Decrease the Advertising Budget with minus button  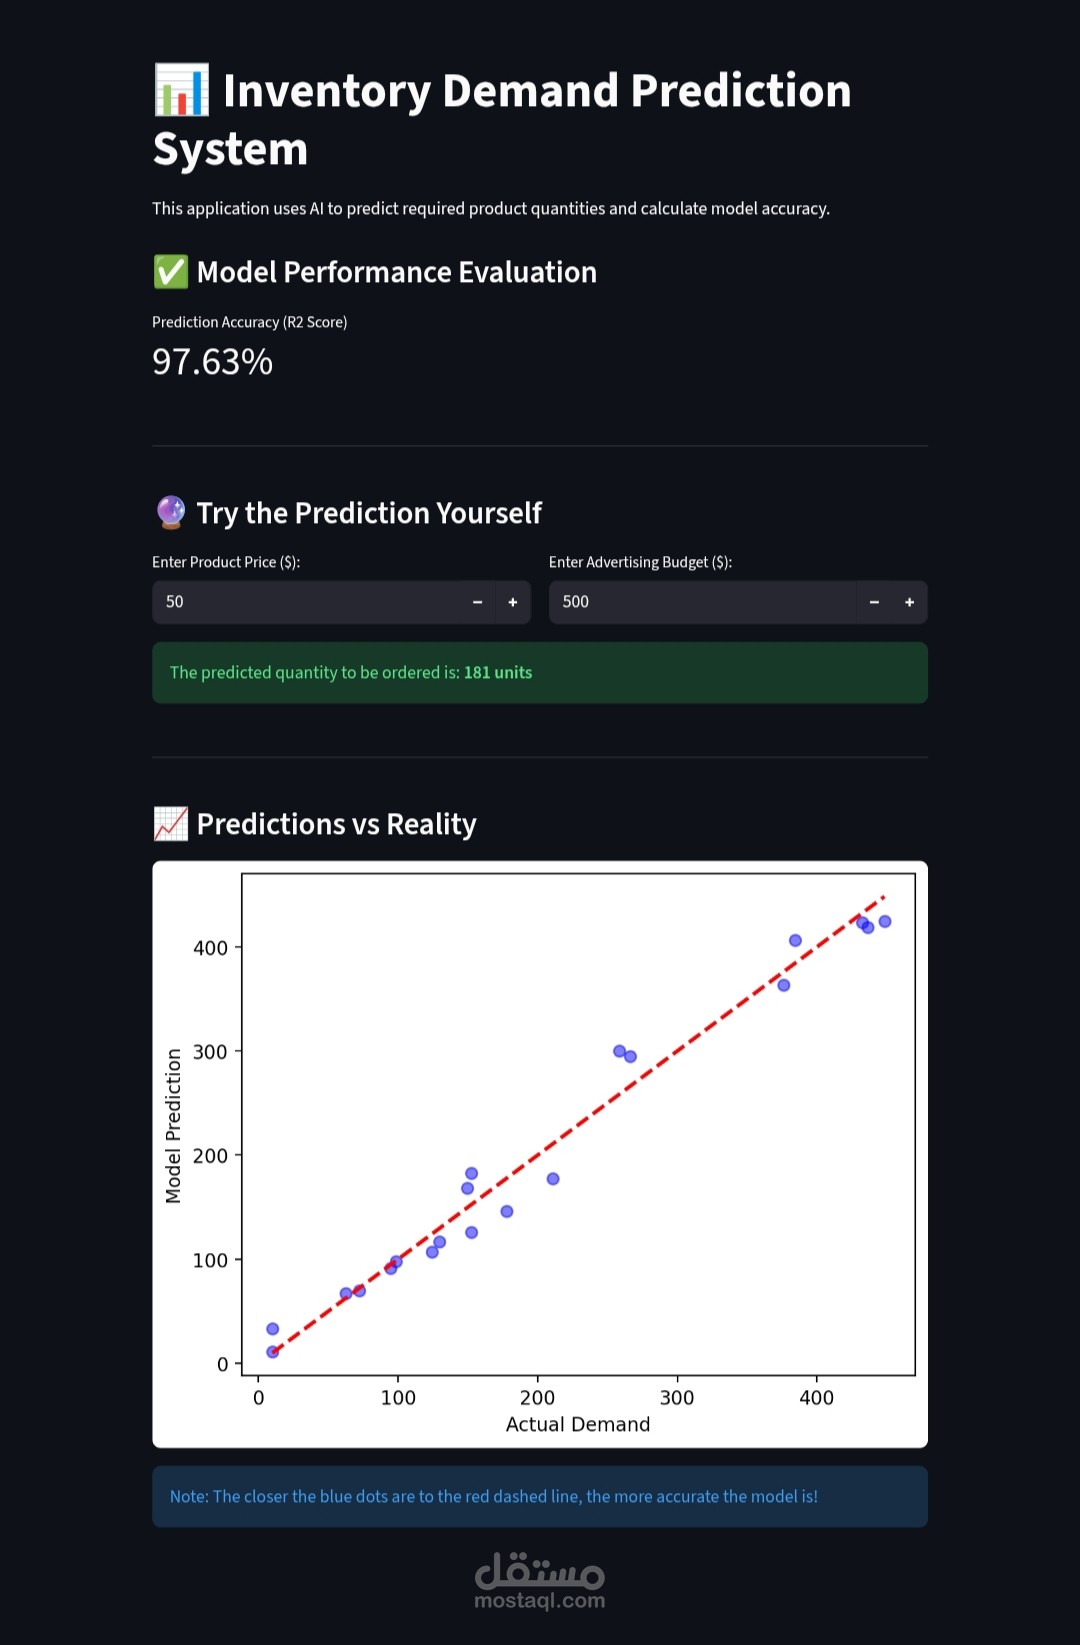click(874, 602)
